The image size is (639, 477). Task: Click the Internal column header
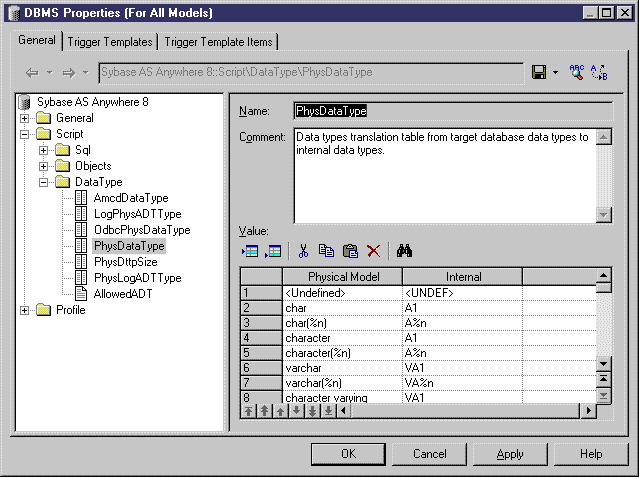coord(463,277)
